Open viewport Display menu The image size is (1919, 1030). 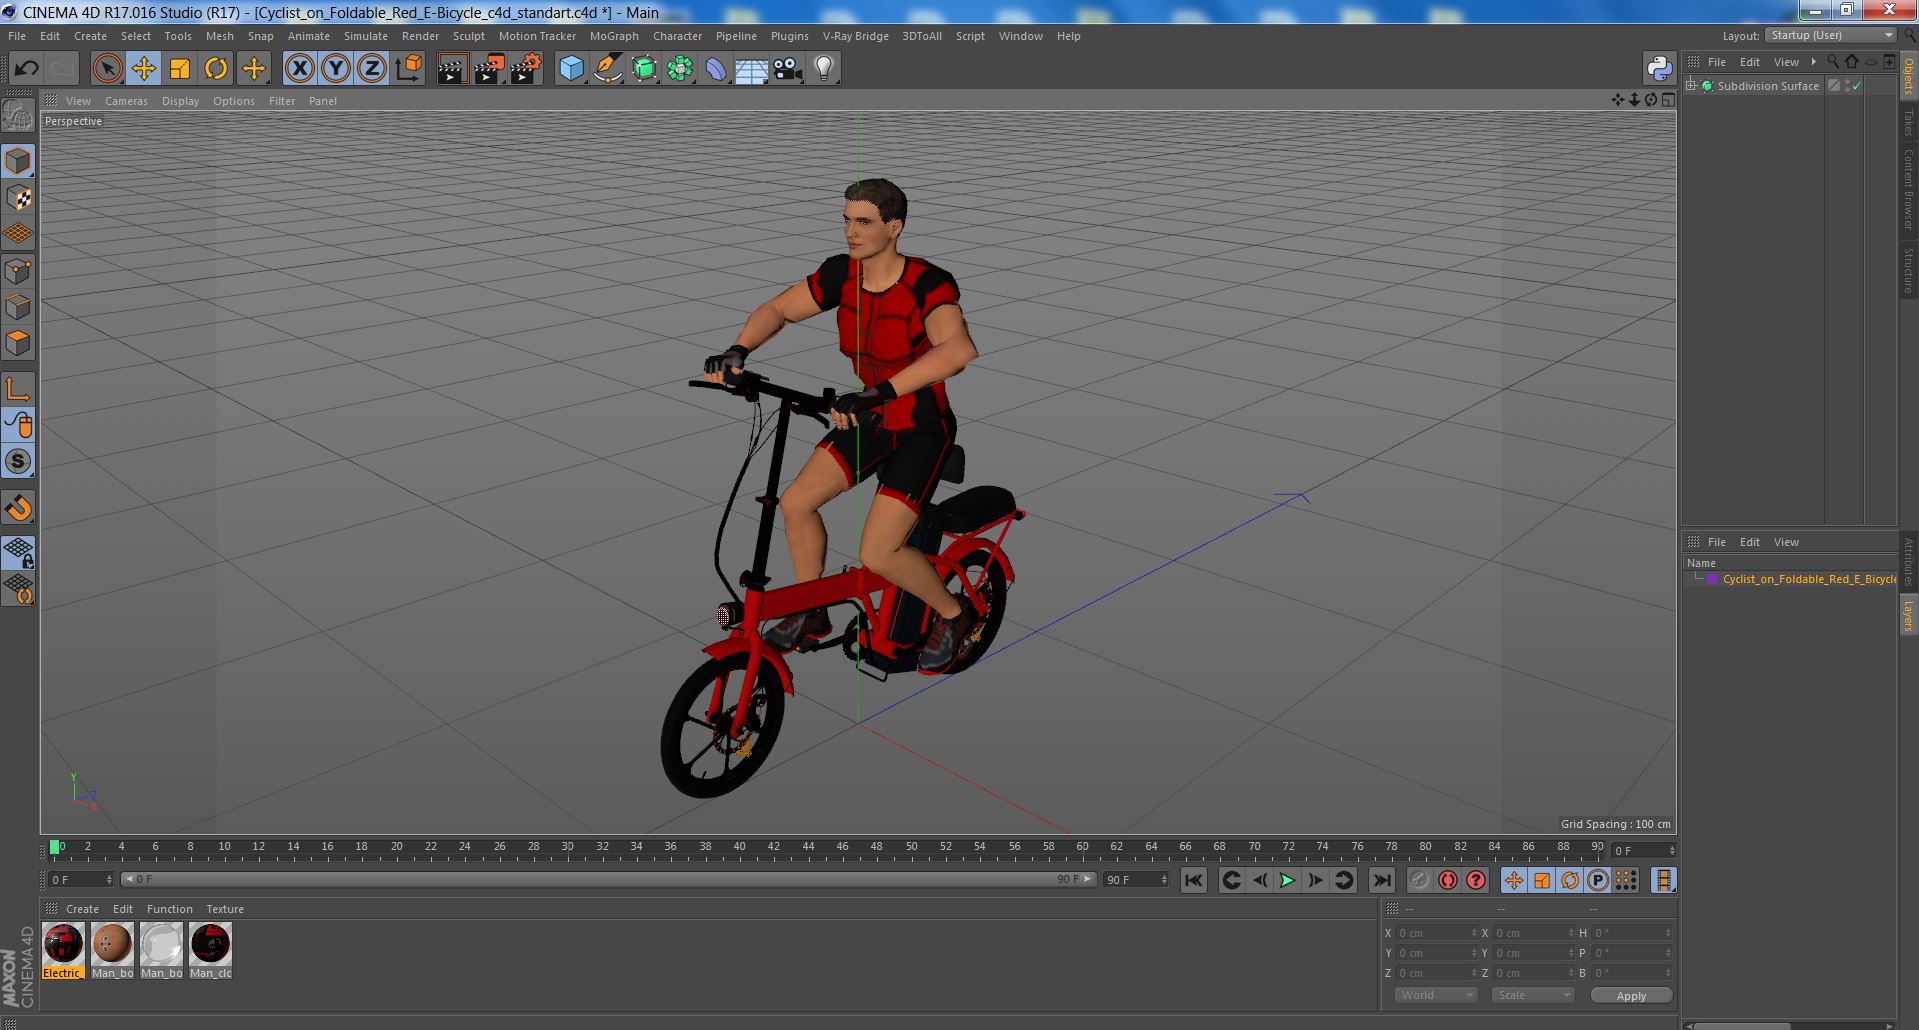[x=180, y=101]
